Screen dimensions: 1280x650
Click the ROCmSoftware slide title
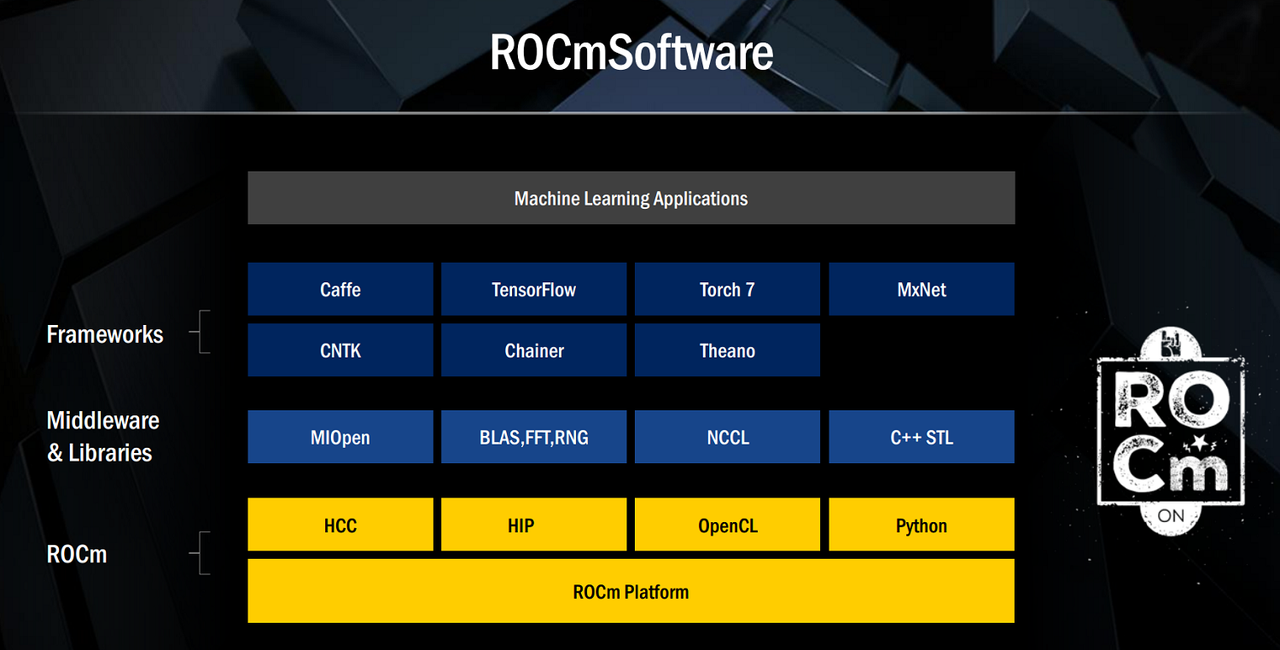[631, 52]
